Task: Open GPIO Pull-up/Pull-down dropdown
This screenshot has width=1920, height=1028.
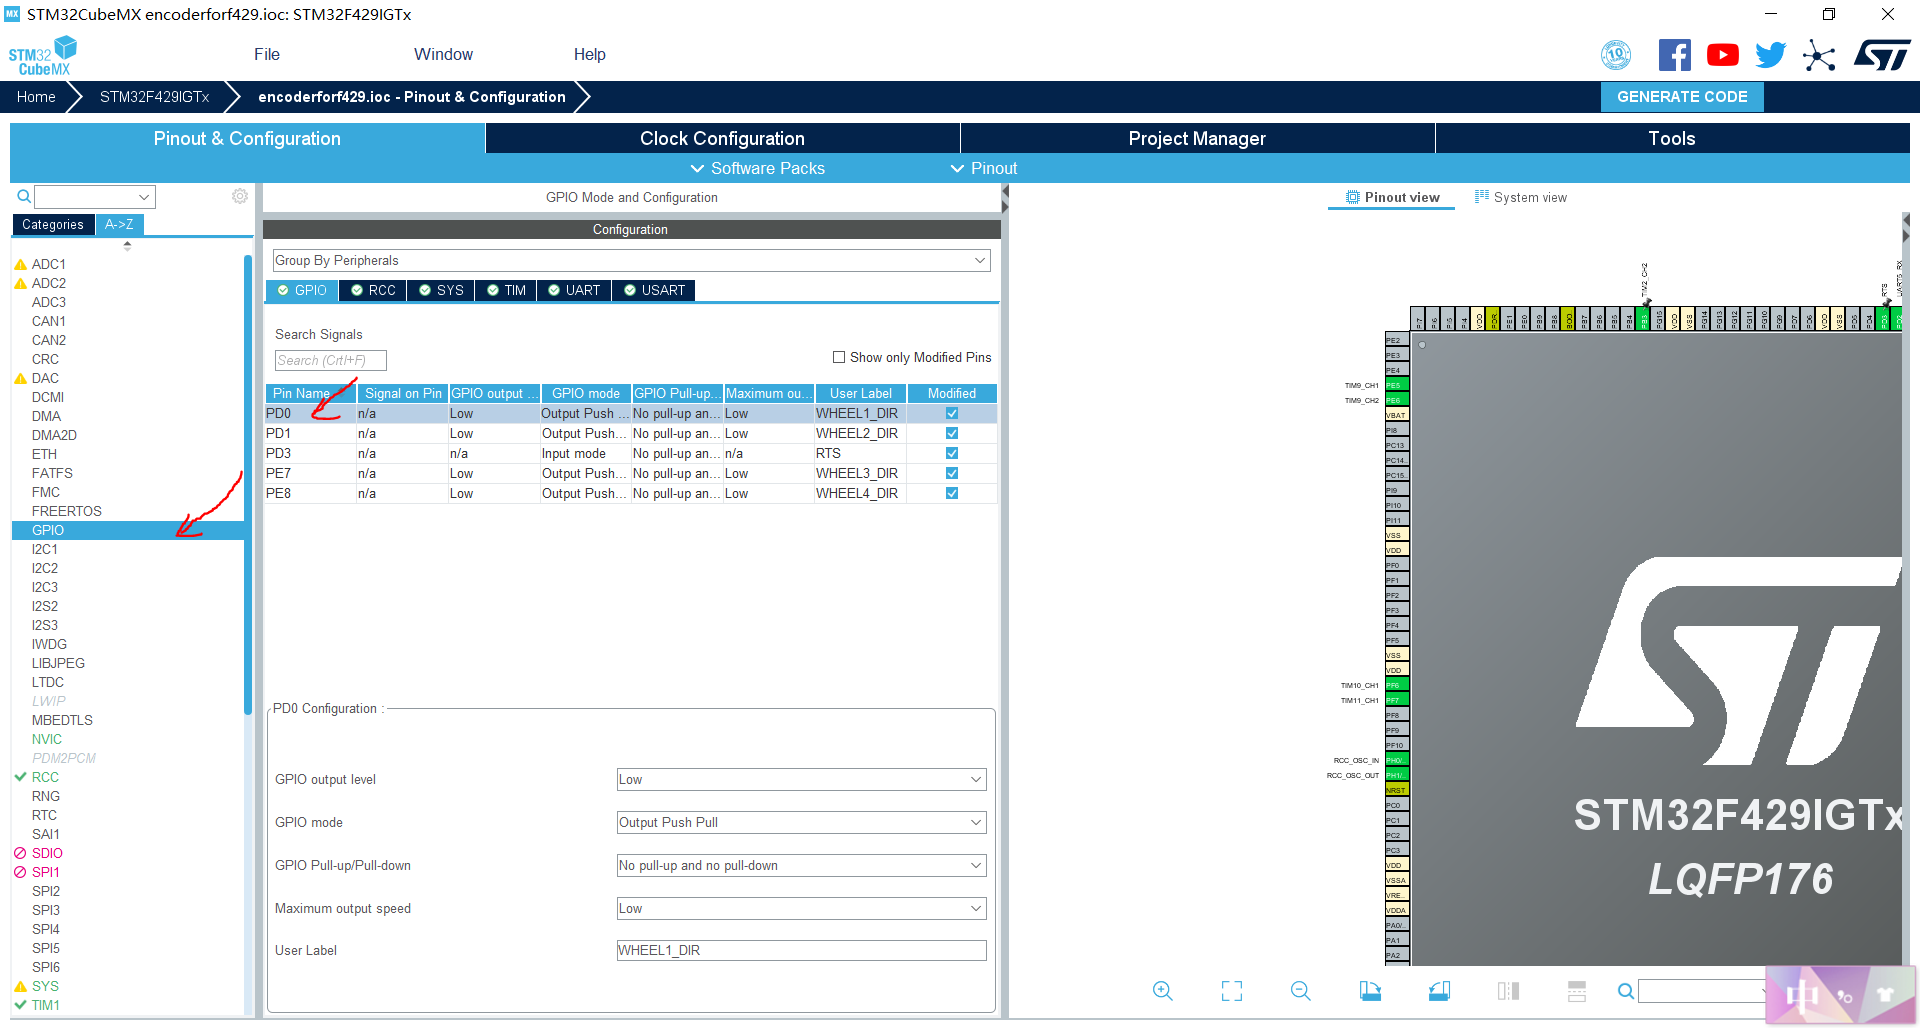Action: click(x=801, y=865)
